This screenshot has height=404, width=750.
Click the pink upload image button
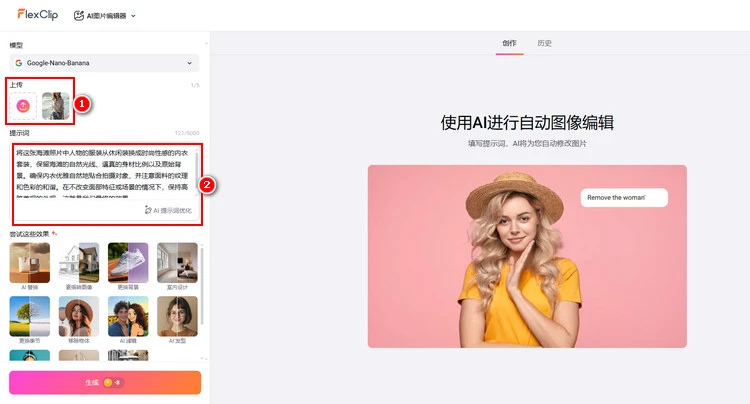click(x=23, y=106)
